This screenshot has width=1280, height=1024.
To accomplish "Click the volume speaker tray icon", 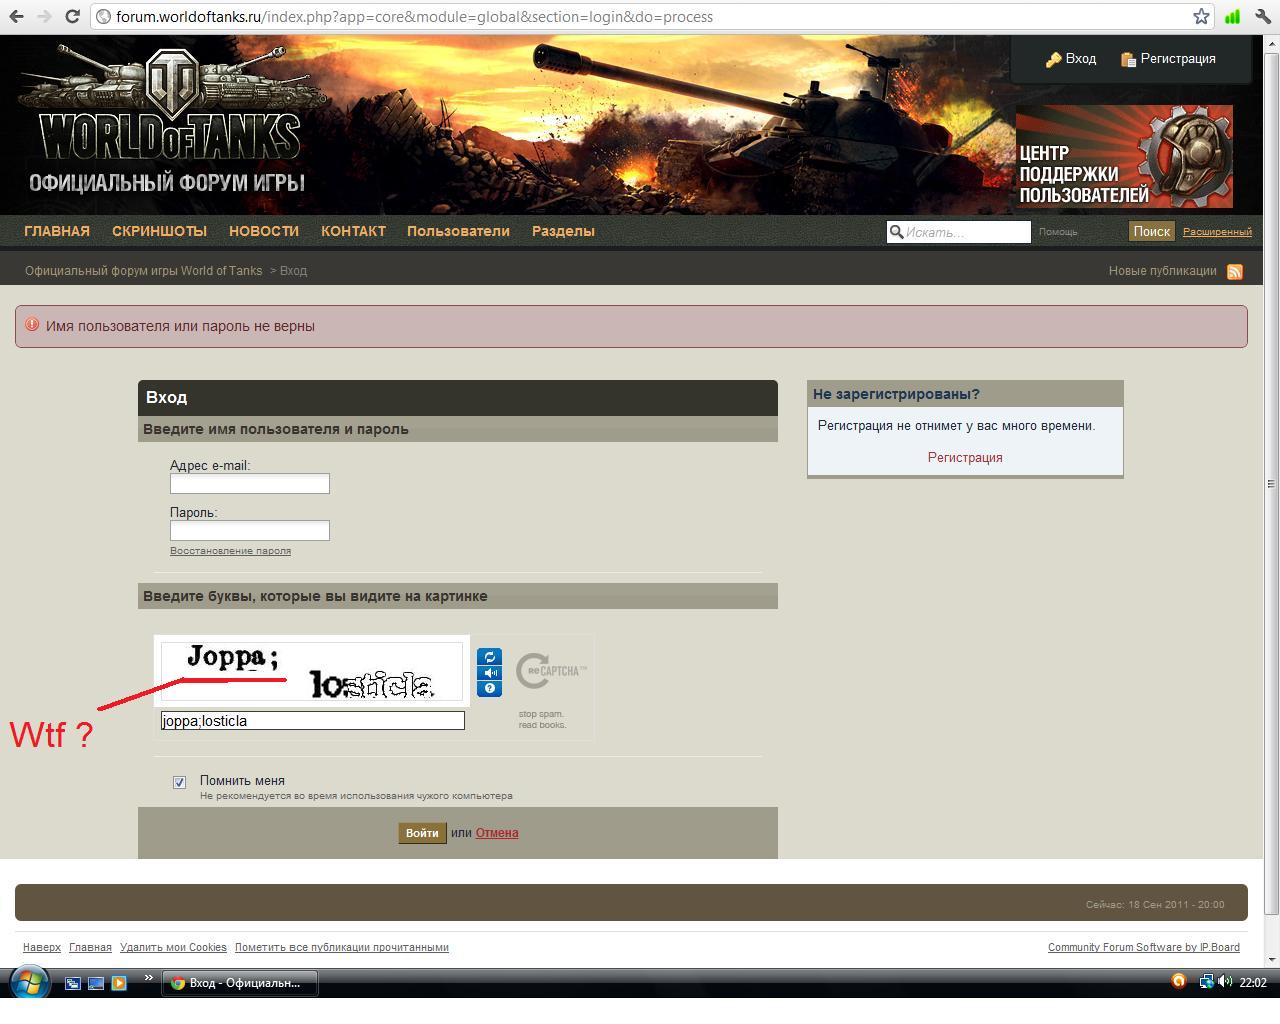I will click(1225, 982).
